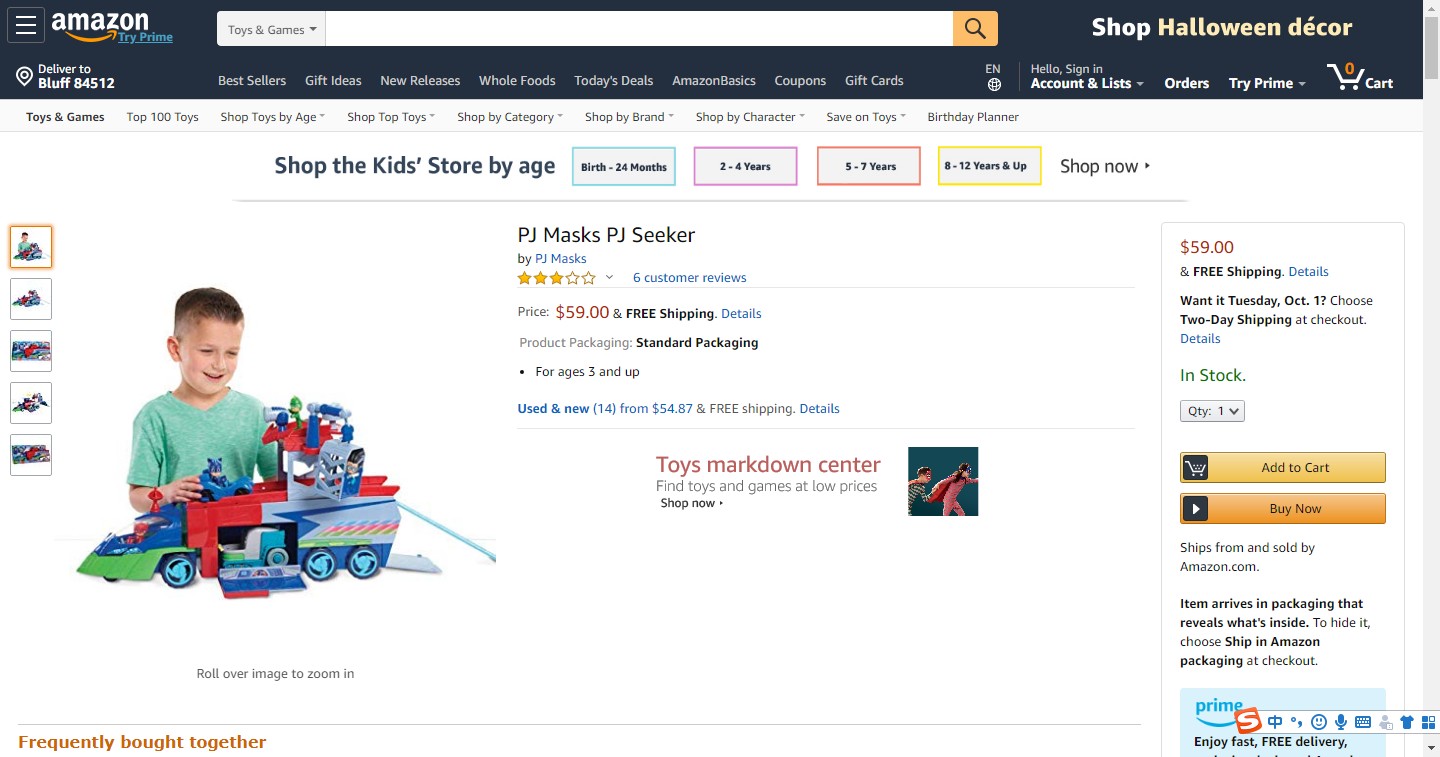This screenshot has height=757, width=1440.
Task: Click the language globe icon
Action: [x=993, y=85]
